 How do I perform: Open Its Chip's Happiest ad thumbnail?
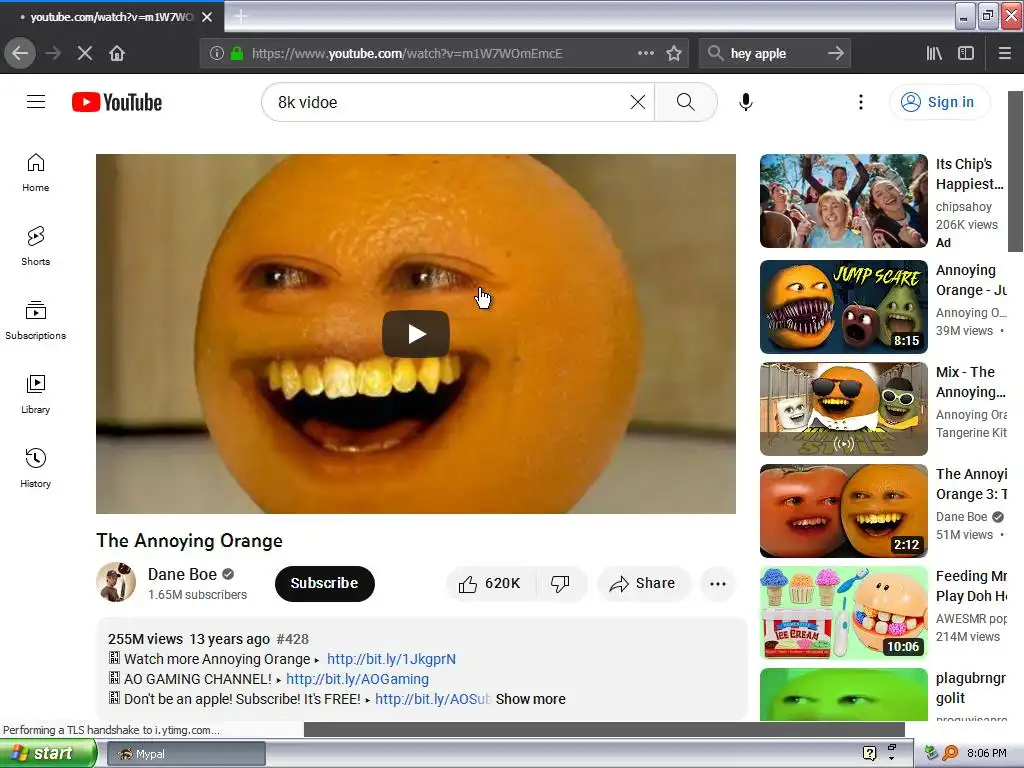coord(844,200)
